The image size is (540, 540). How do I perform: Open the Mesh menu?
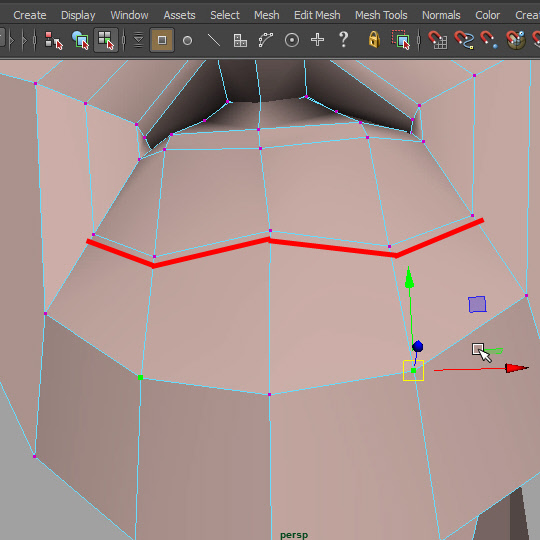point(267,15)
